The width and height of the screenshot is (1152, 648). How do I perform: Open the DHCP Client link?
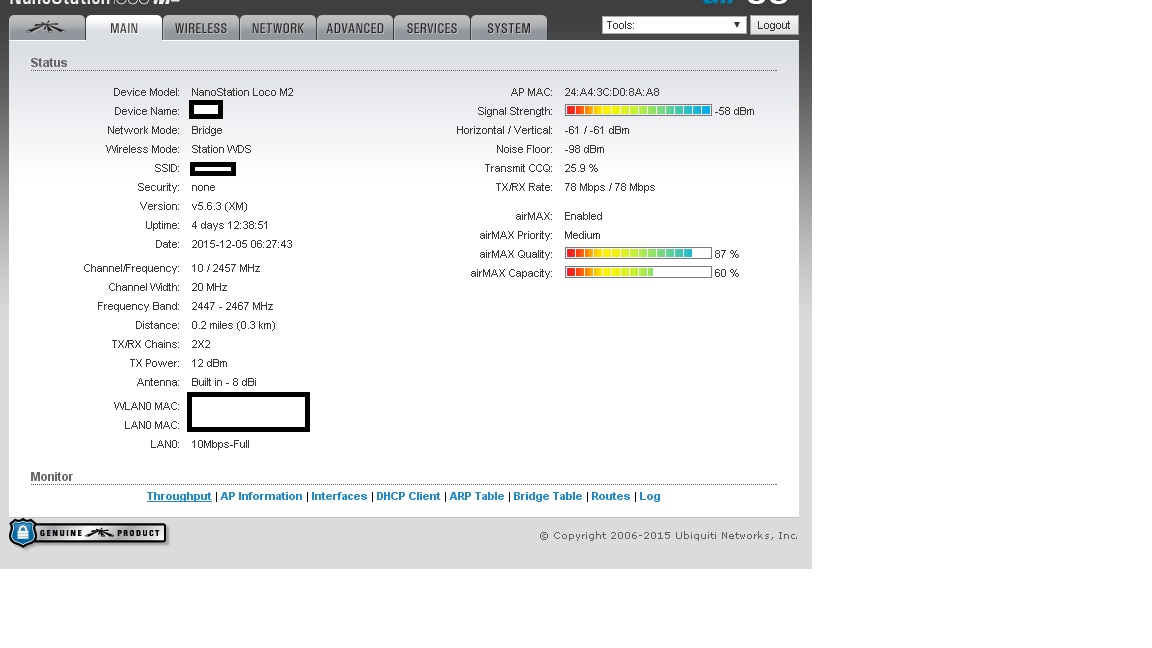[408, 496]
